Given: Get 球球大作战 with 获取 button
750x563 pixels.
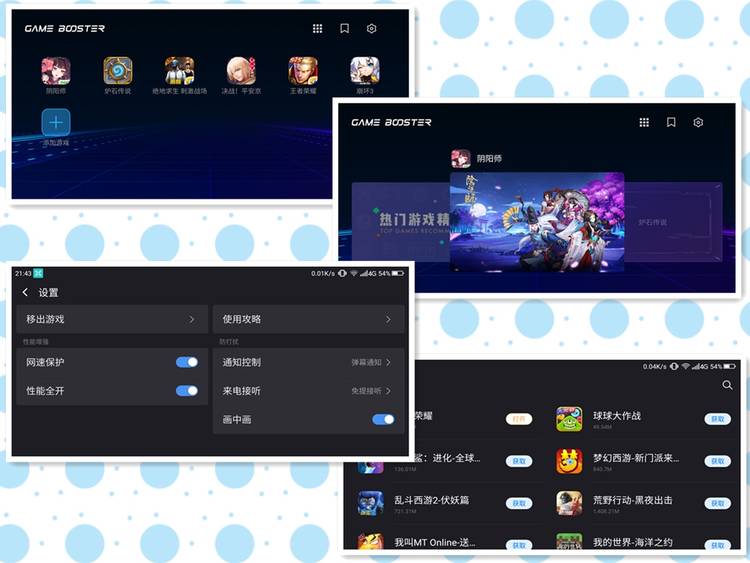Looking at the screenshot, I should 717,419.
